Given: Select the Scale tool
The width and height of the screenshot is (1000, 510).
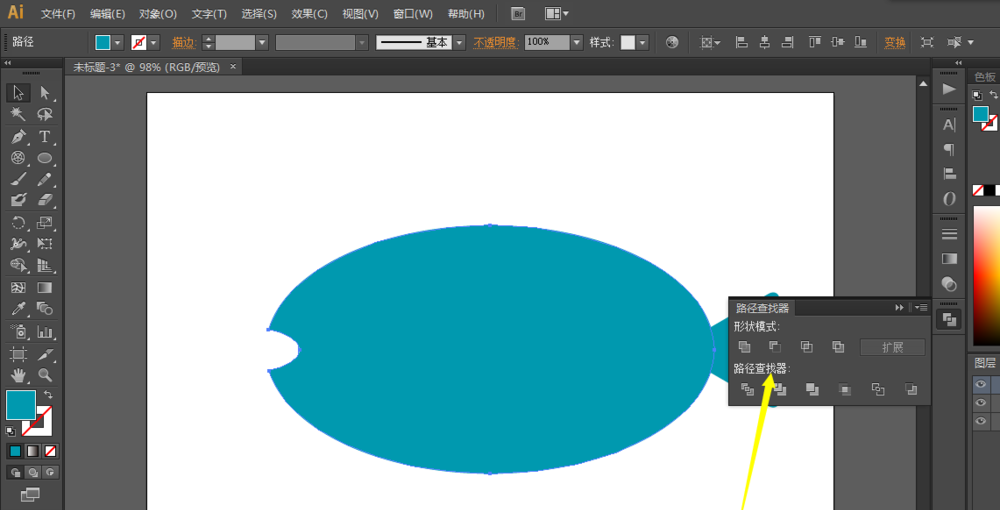Looking at the screenshot, I should pyautogui.click(x=45, y=222).
